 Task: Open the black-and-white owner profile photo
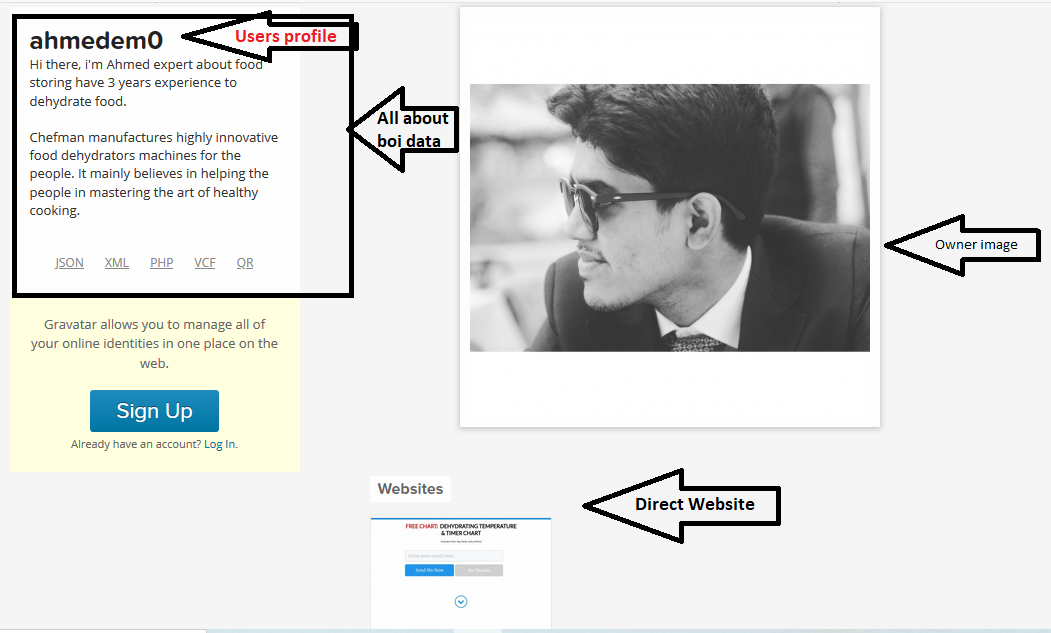pos(669,217)
